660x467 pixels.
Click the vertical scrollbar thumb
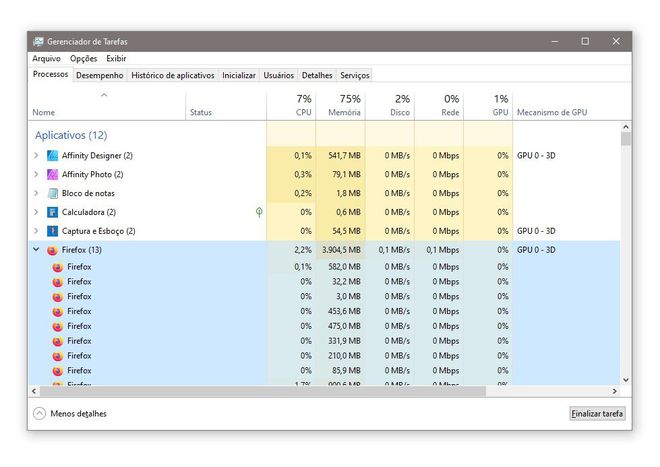(626, 139)
